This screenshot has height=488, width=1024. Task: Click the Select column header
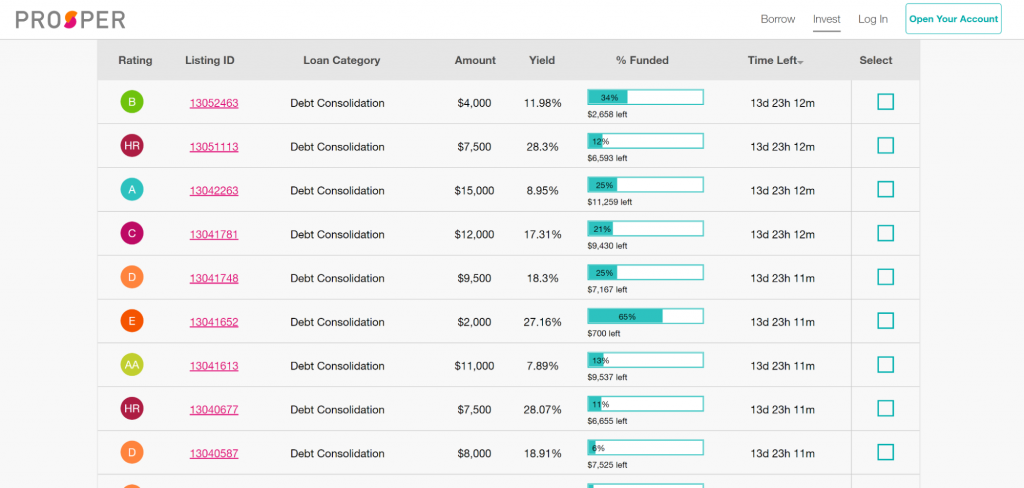click(876, 60)
